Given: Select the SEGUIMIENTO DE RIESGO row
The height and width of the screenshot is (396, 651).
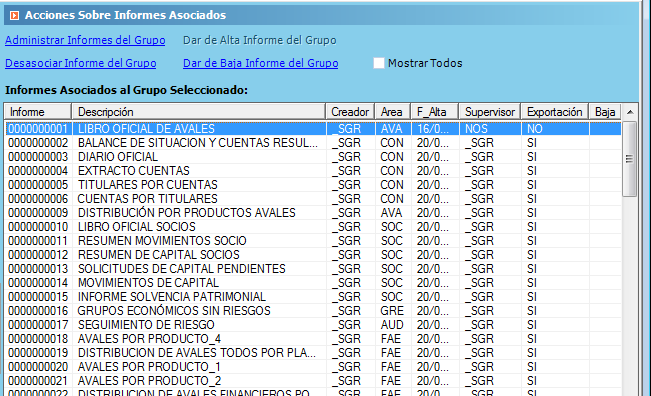Looking at the screenshot, I should click(x=313, y=325).
